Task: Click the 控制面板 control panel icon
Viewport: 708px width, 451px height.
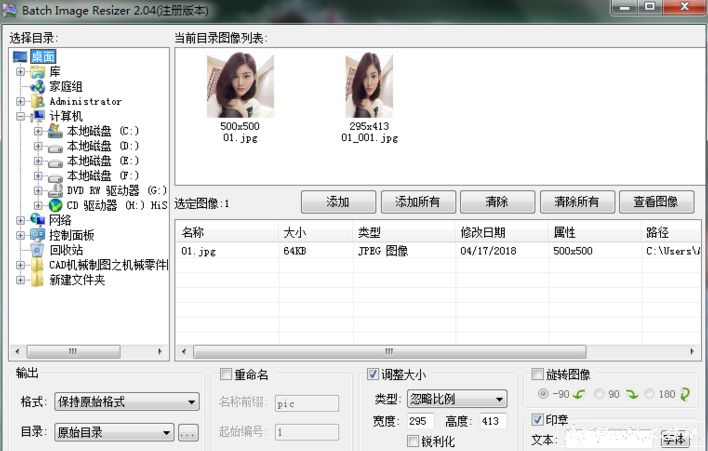Action: (38, 235)
